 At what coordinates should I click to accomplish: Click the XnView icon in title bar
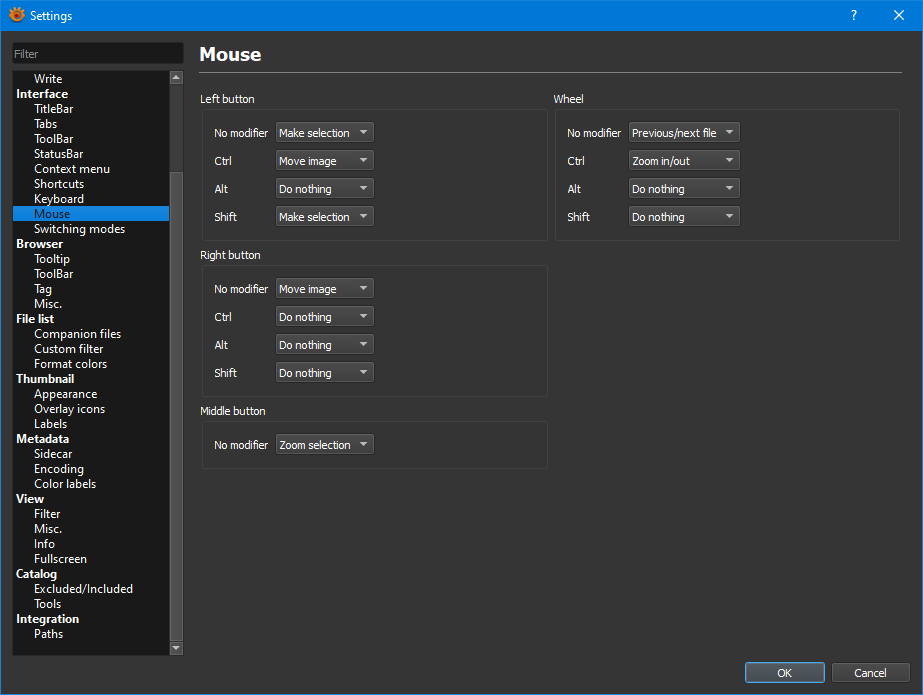pos(16,15)
